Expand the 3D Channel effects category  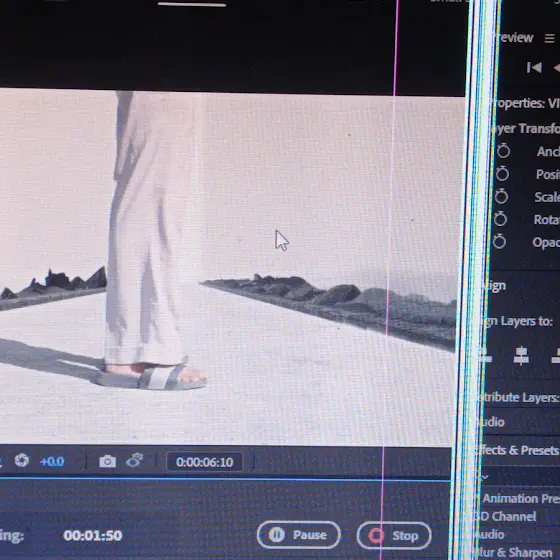[x=505, y=516]
